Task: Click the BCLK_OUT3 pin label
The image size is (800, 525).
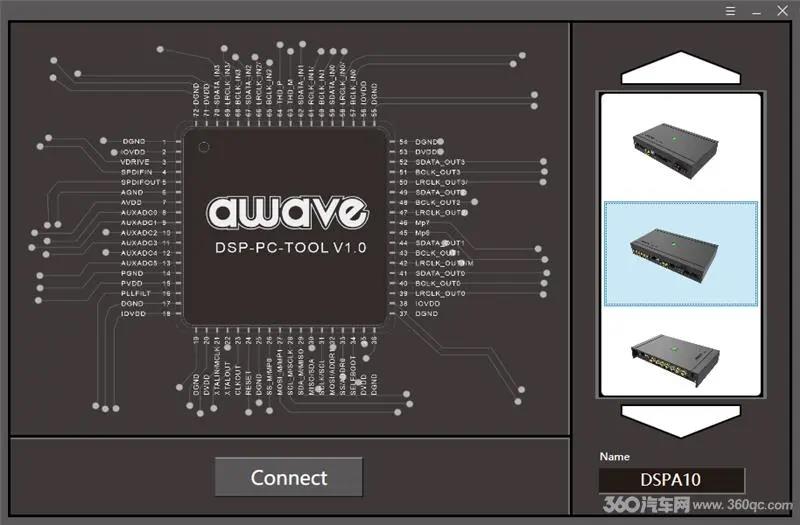Action: [438, 172]
